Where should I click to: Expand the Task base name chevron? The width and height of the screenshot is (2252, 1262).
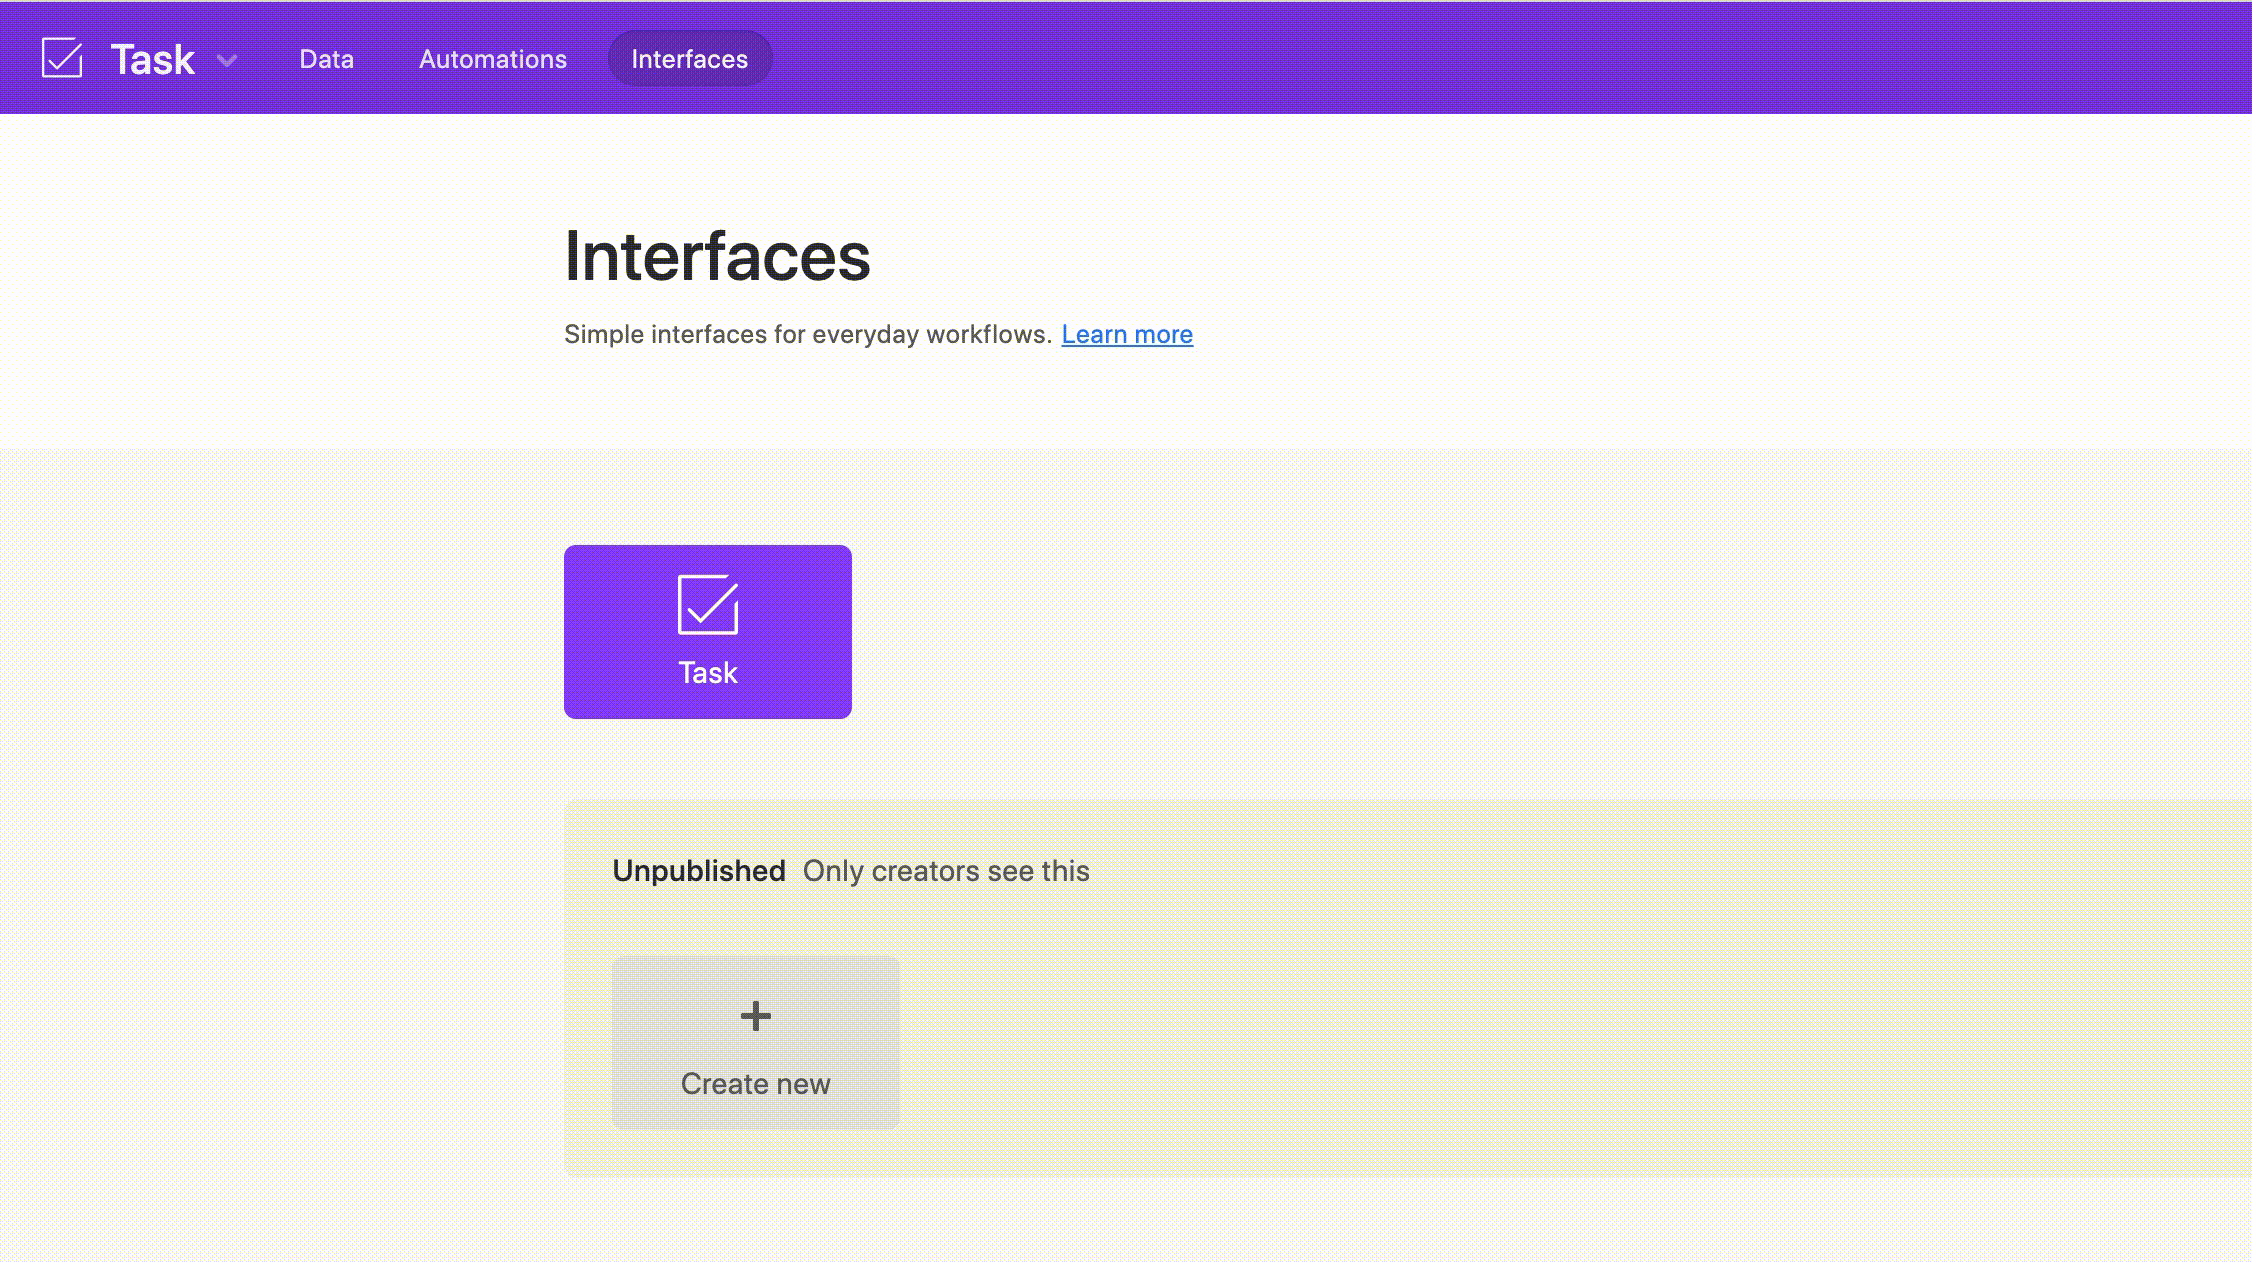pos(227,60)
